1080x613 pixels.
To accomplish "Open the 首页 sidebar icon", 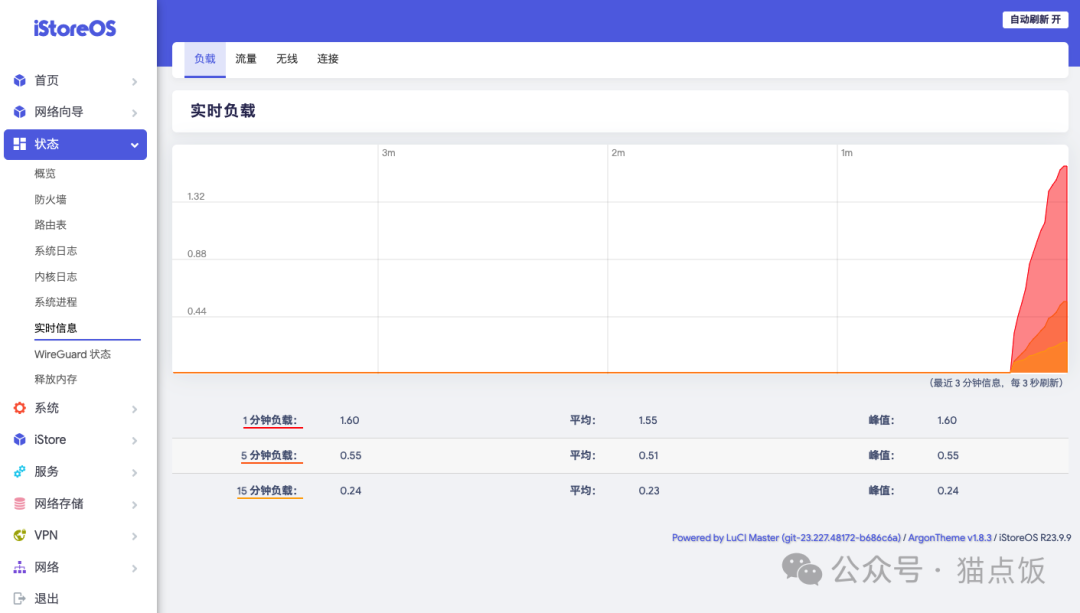I will (18, 81).
